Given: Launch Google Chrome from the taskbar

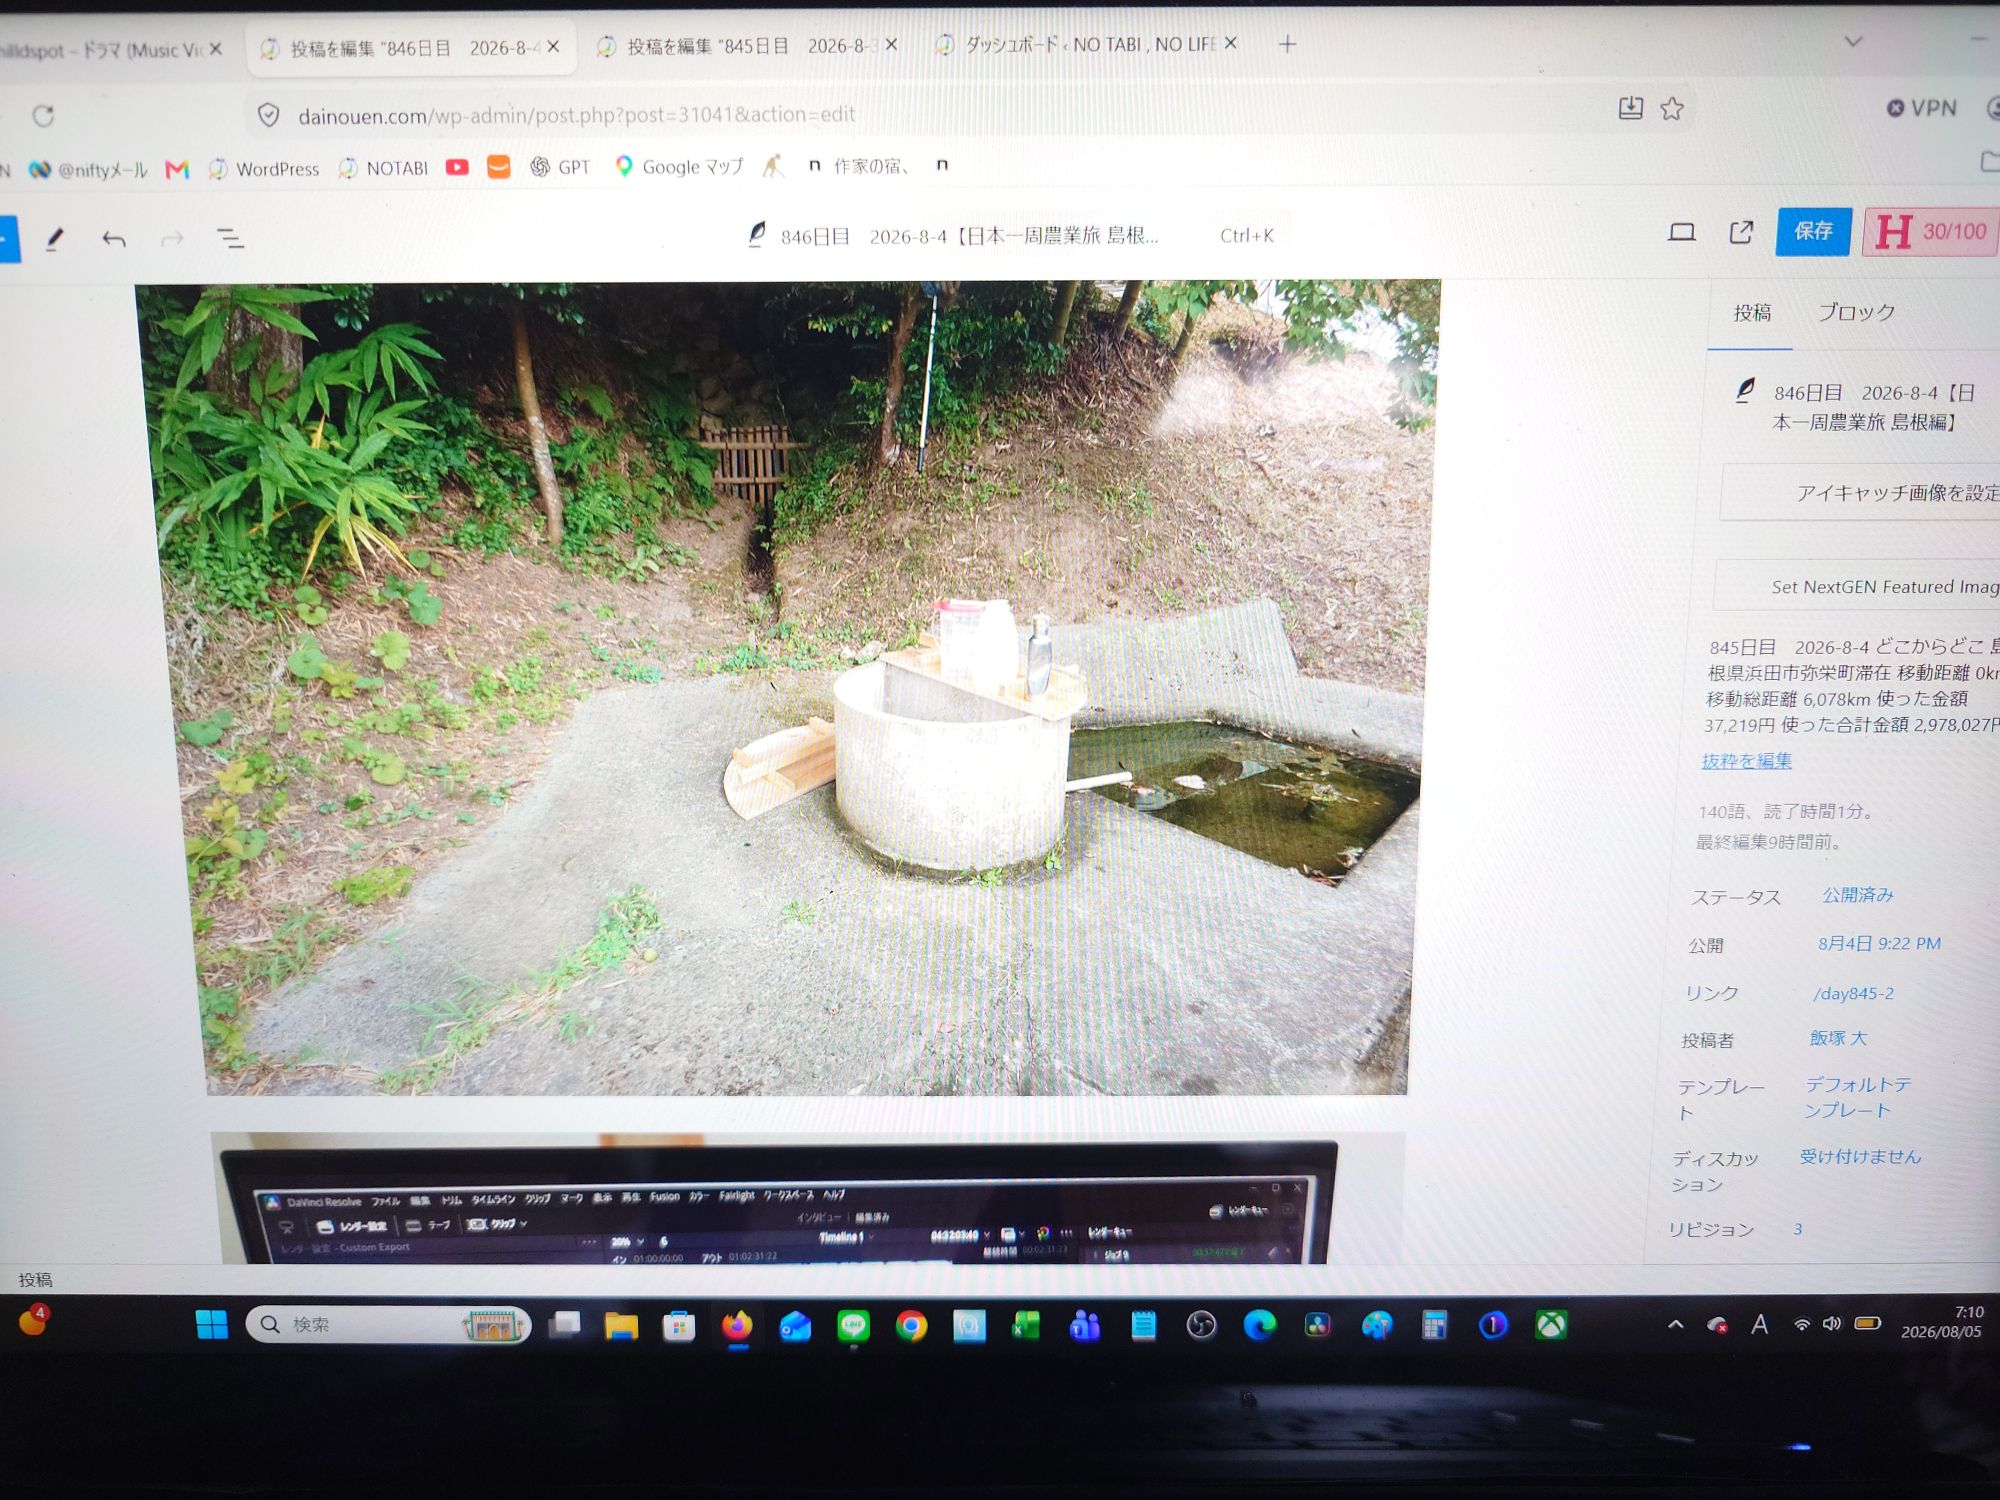Looking at the screenshot, I should point(911,1326).
